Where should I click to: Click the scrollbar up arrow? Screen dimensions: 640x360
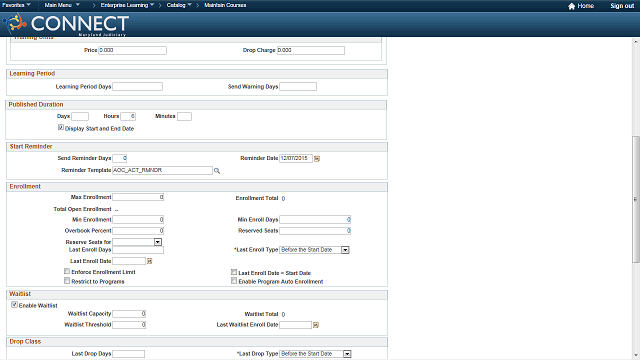(636, 42)
